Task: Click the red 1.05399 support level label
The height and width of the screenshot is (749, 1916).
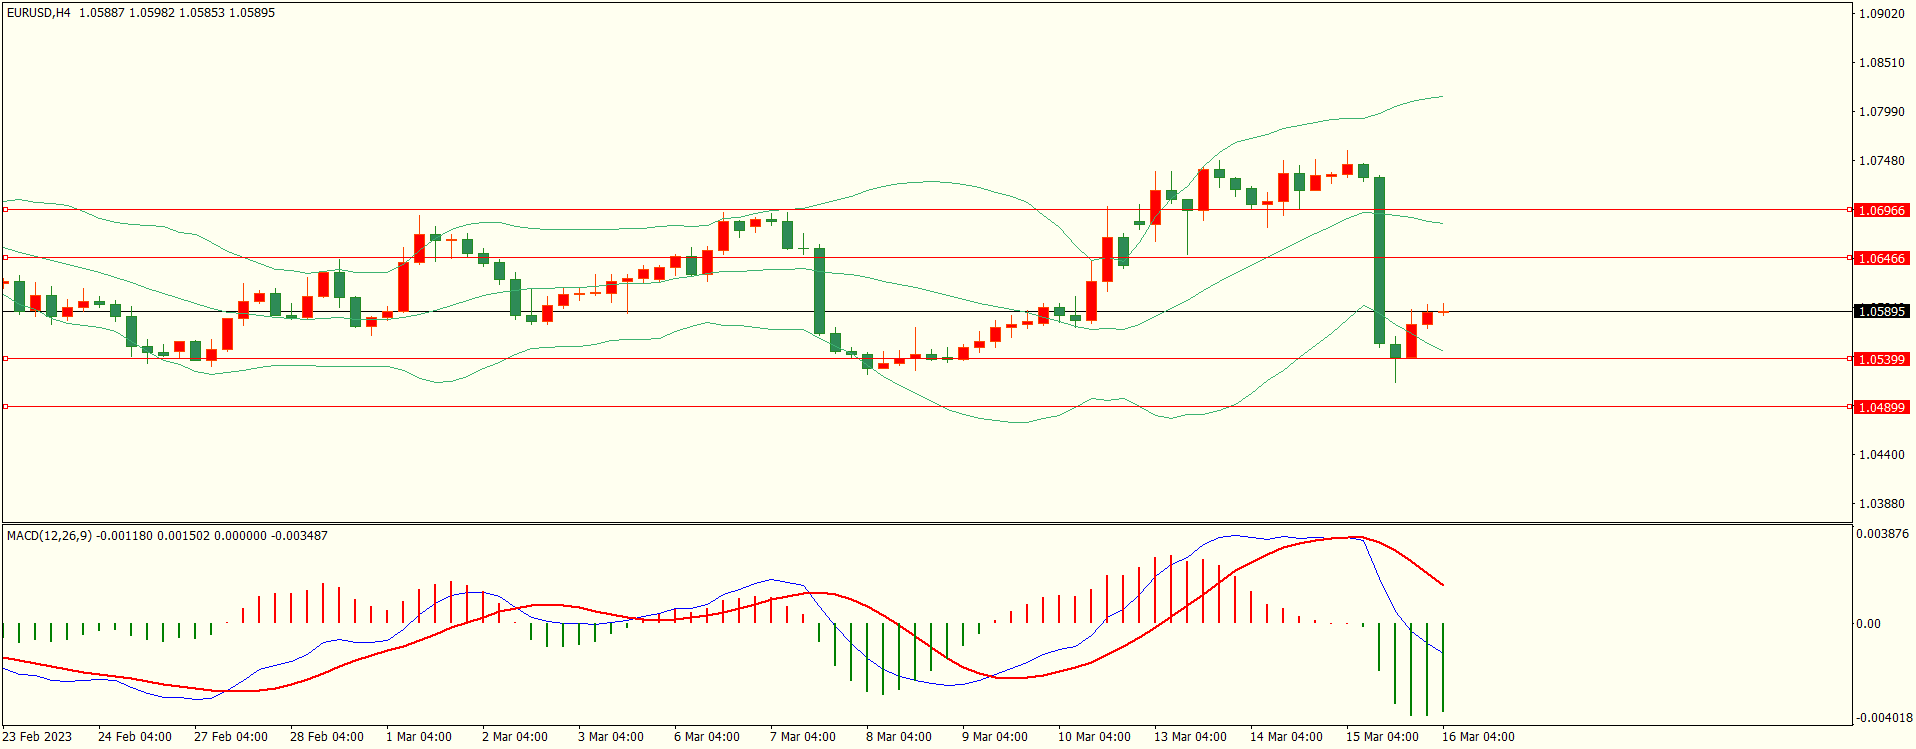Action: 1881,359
